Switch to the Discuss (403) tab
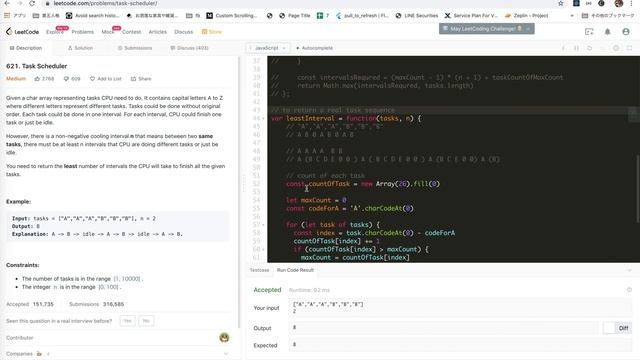 pos(190,48)
